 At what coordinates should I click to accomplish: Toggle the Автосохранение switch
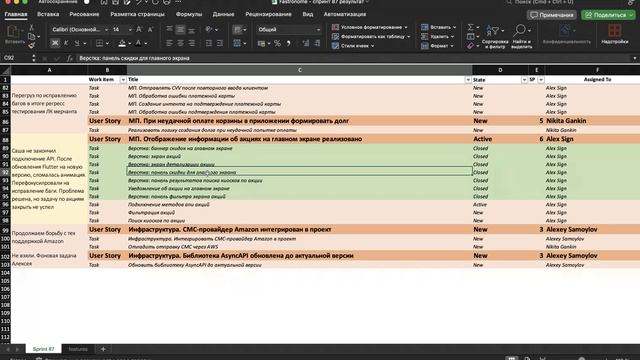click(87, 2)
